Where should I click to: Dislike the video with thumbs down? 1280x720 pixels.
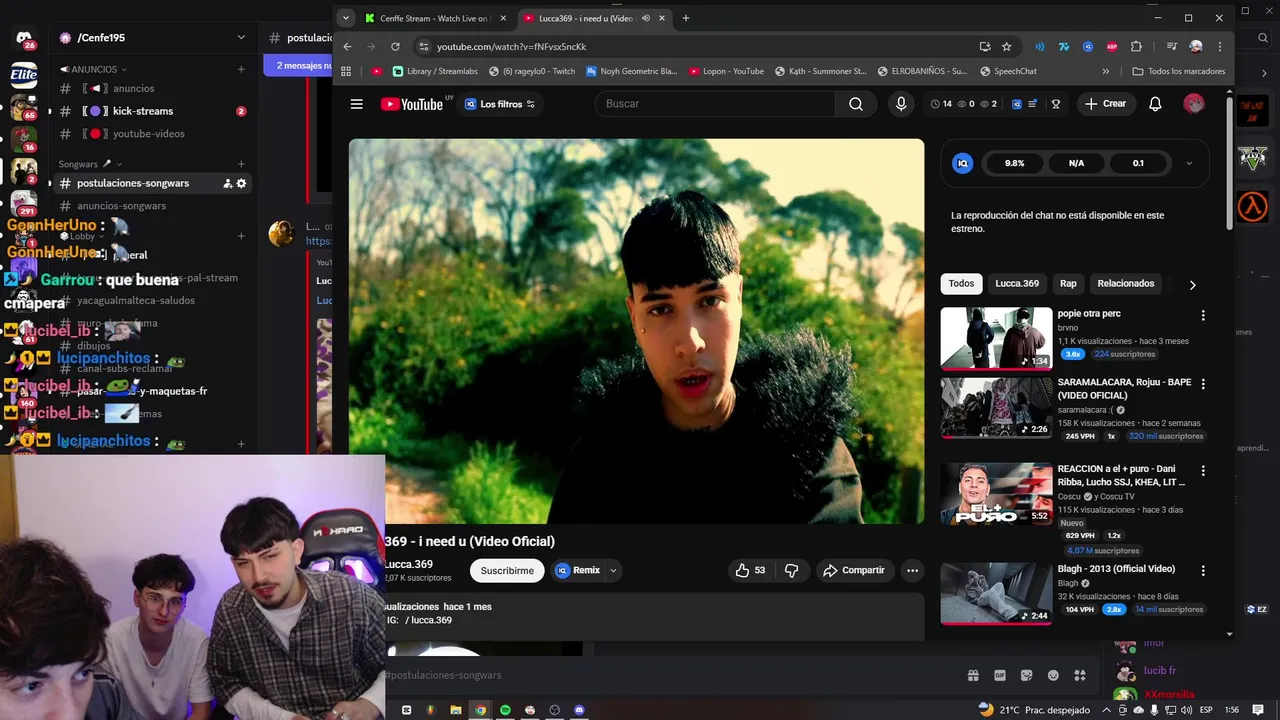(792, 570)
